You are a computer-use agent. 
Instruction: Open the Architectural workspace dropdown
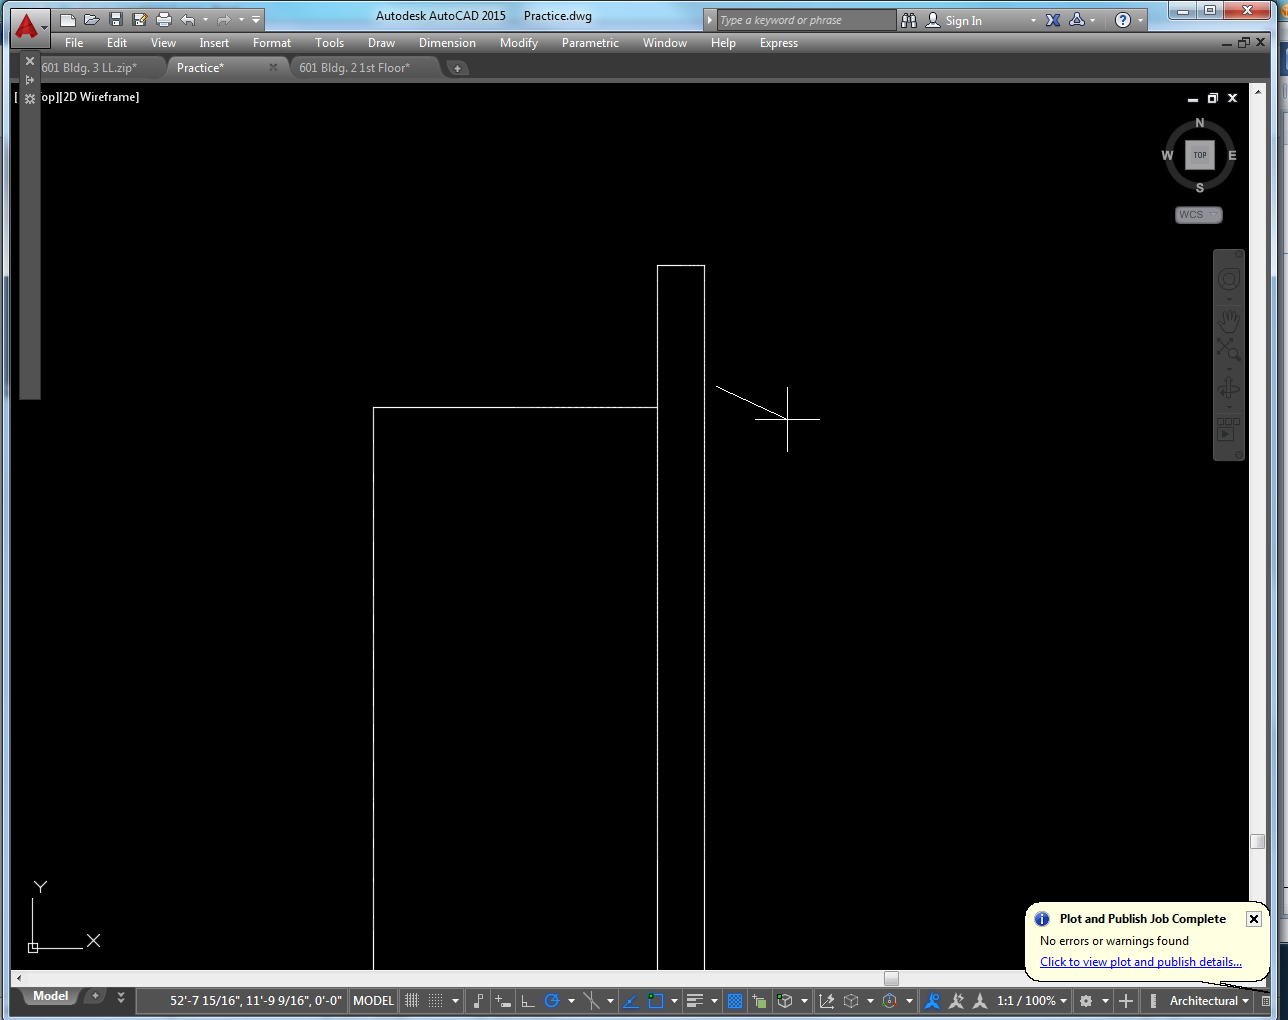(1200, 1000)
